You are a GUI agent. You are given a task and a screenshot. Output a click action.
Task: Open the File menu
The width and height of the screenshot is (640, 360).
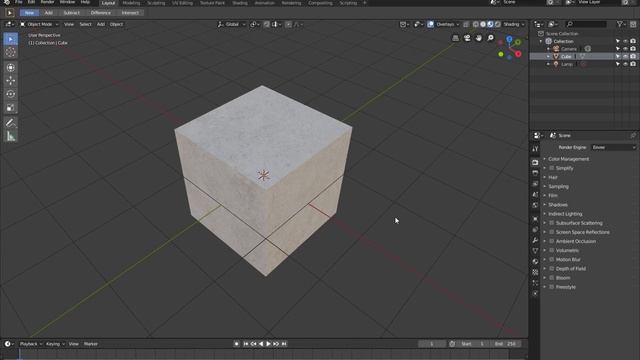pos(18,2)
